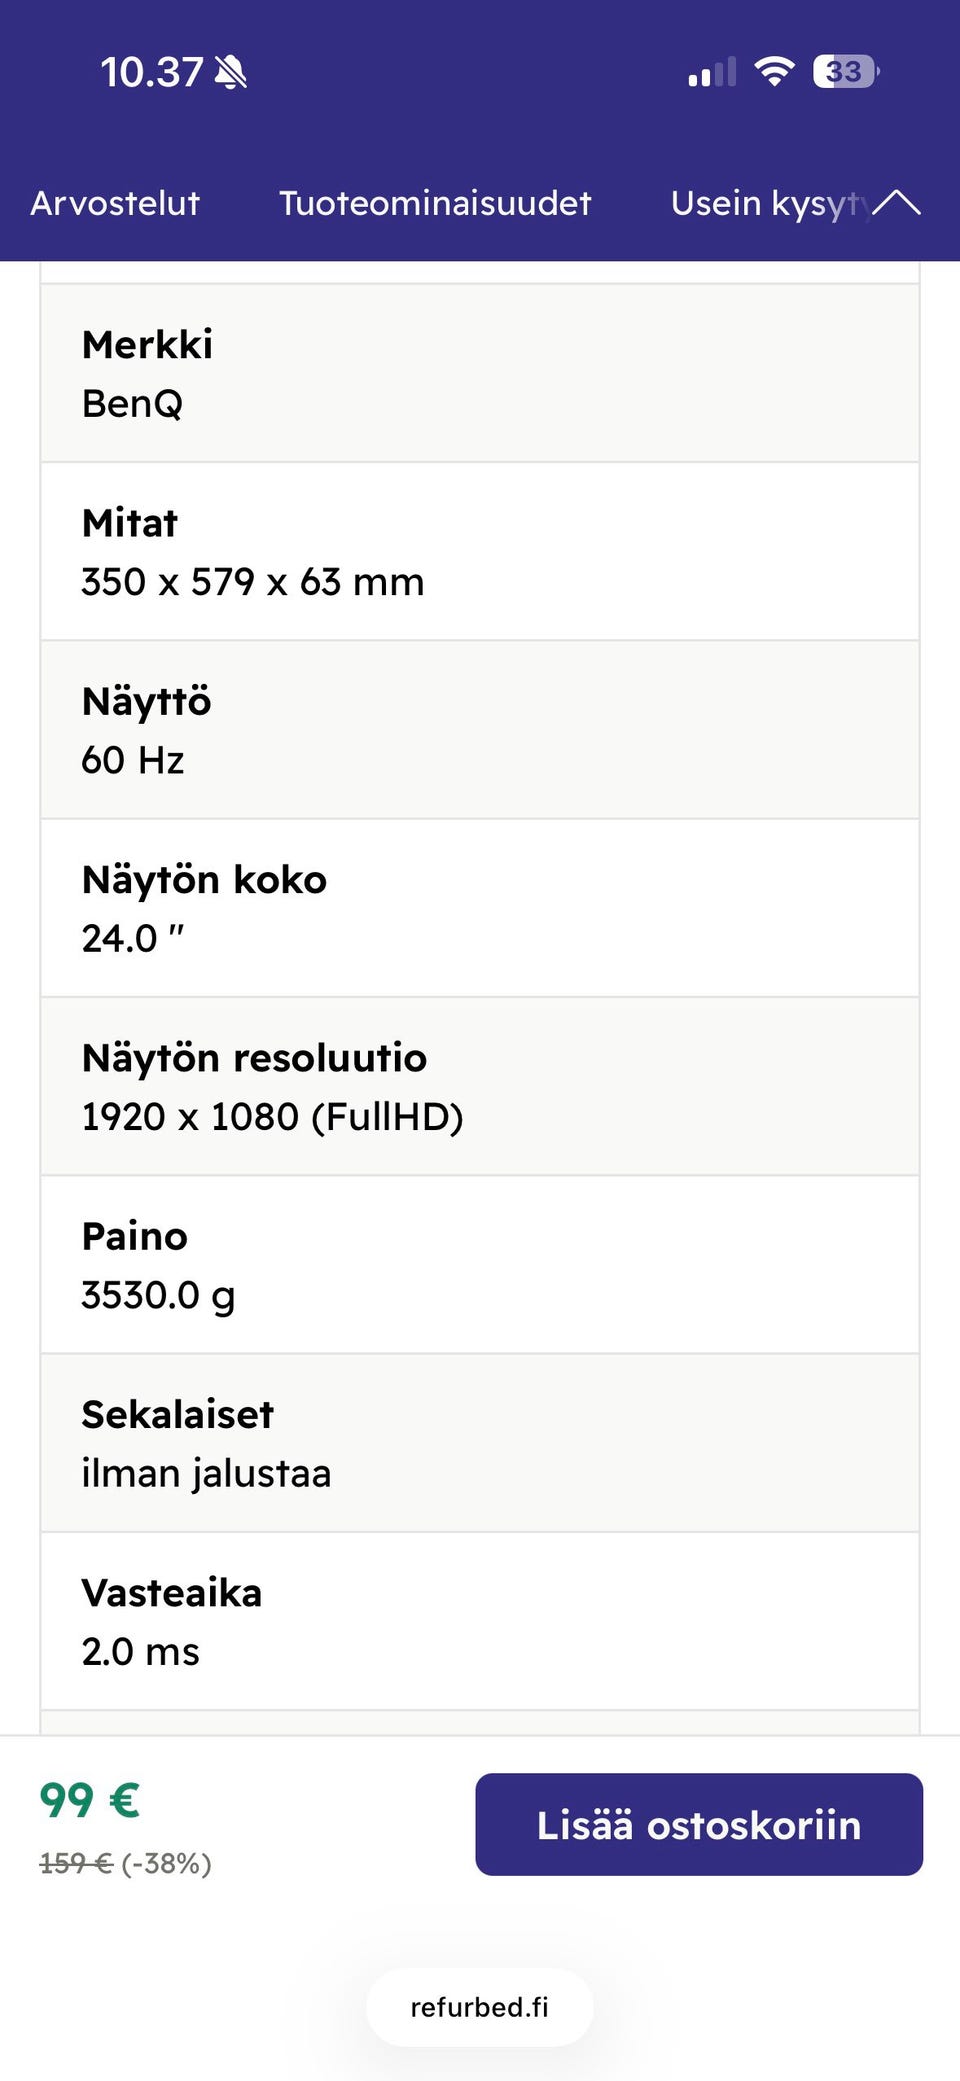Select the Merkki BenQ row
Screen dimensions: 960x2081
478,373
